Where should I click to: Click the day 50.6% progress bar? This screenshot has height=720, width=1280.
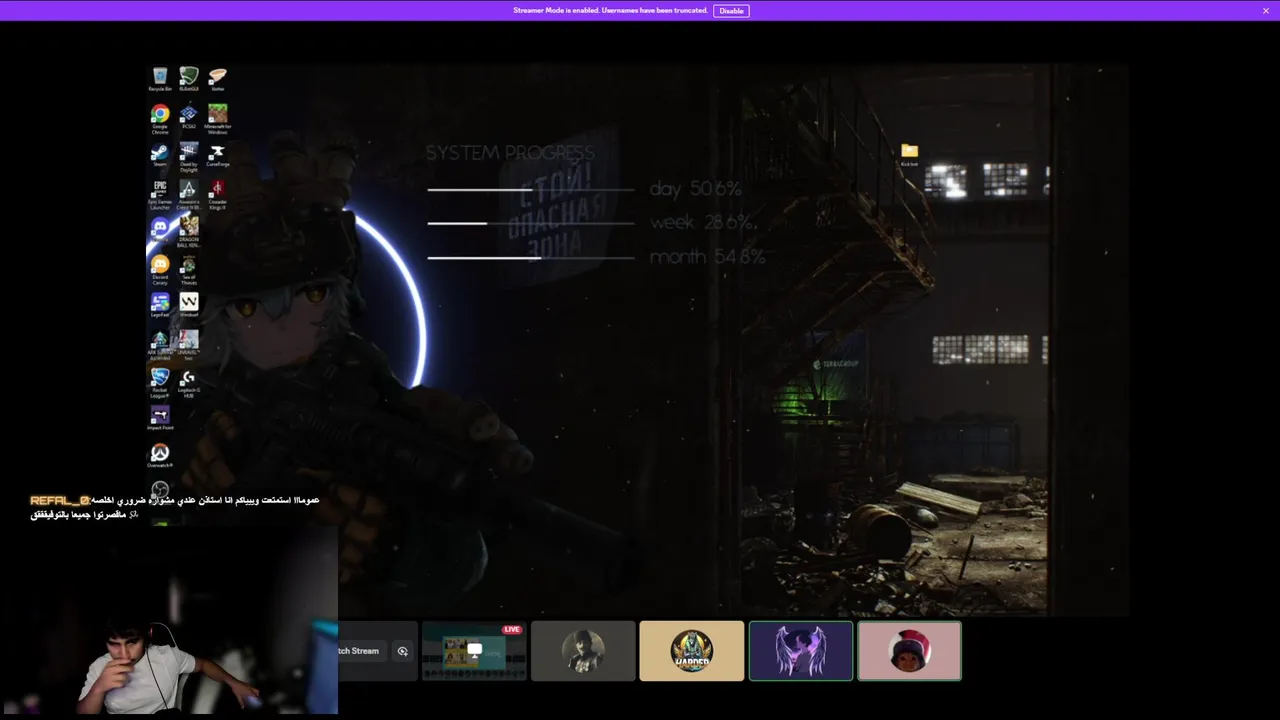531,189
